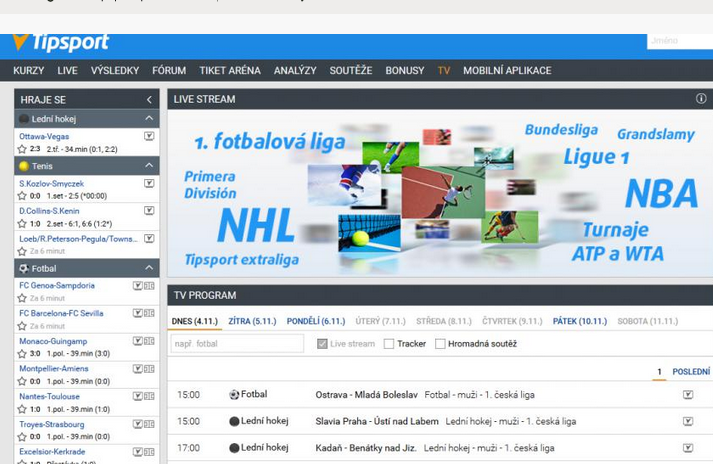Star the Monaco-Guingamp match
The image size is (713, 464).
click(22, 353)
